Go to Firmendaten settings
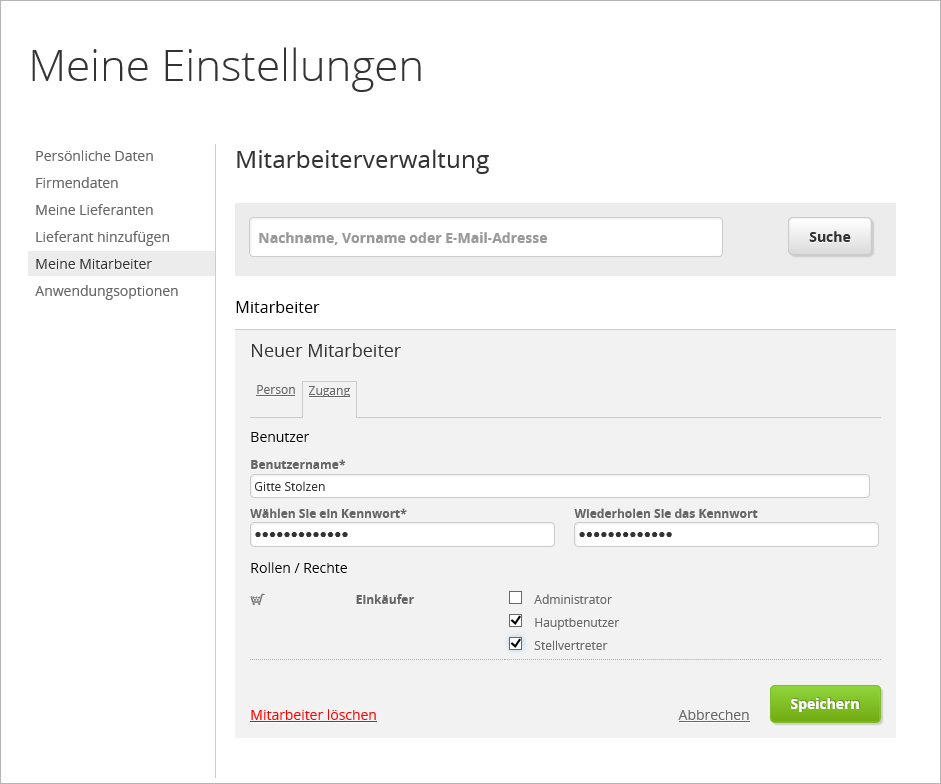Screen dimensions: 941x784 click(77, 183)
